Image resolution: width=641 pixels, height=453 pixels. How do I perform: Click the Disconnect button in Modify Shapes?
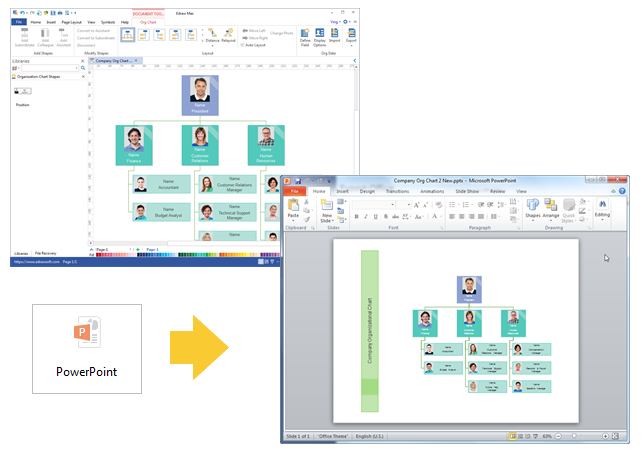pos(86,45)
